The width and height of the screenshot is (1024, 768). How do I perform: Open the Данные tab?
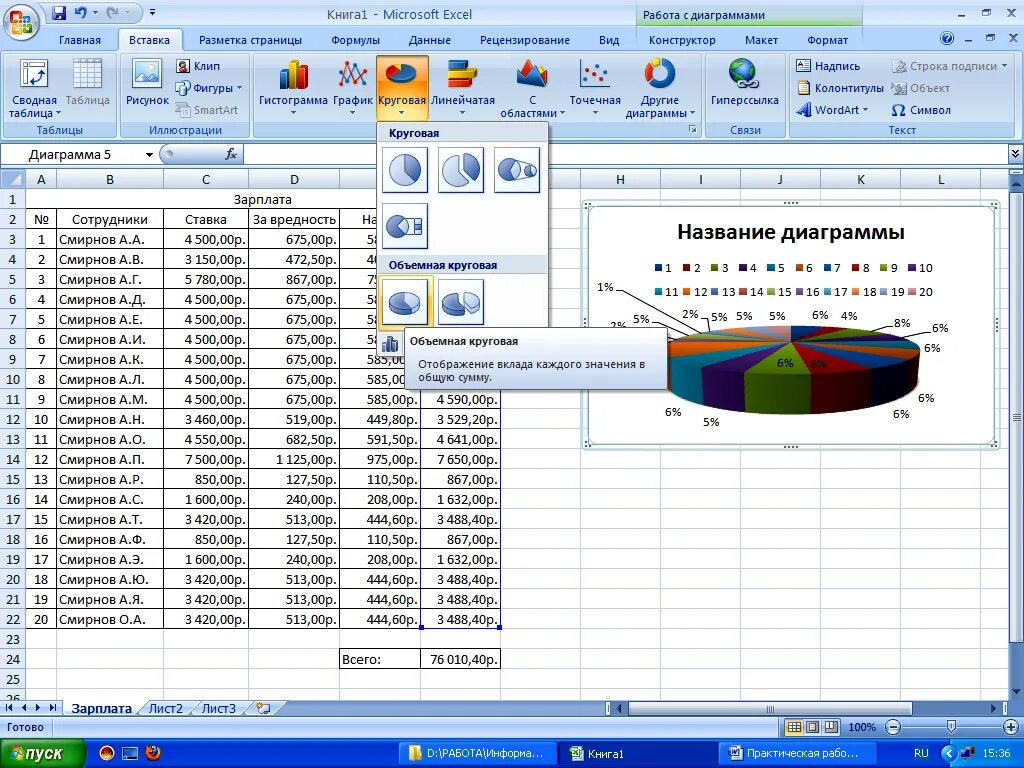430,40
